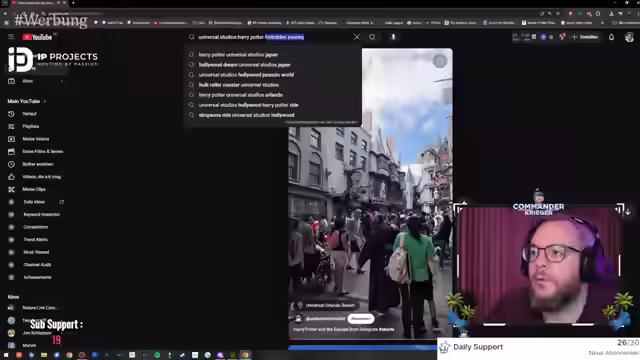Click the Abonnieren button on the short
640x360 pixels.
pyautogui.click(x=361, y=318)
